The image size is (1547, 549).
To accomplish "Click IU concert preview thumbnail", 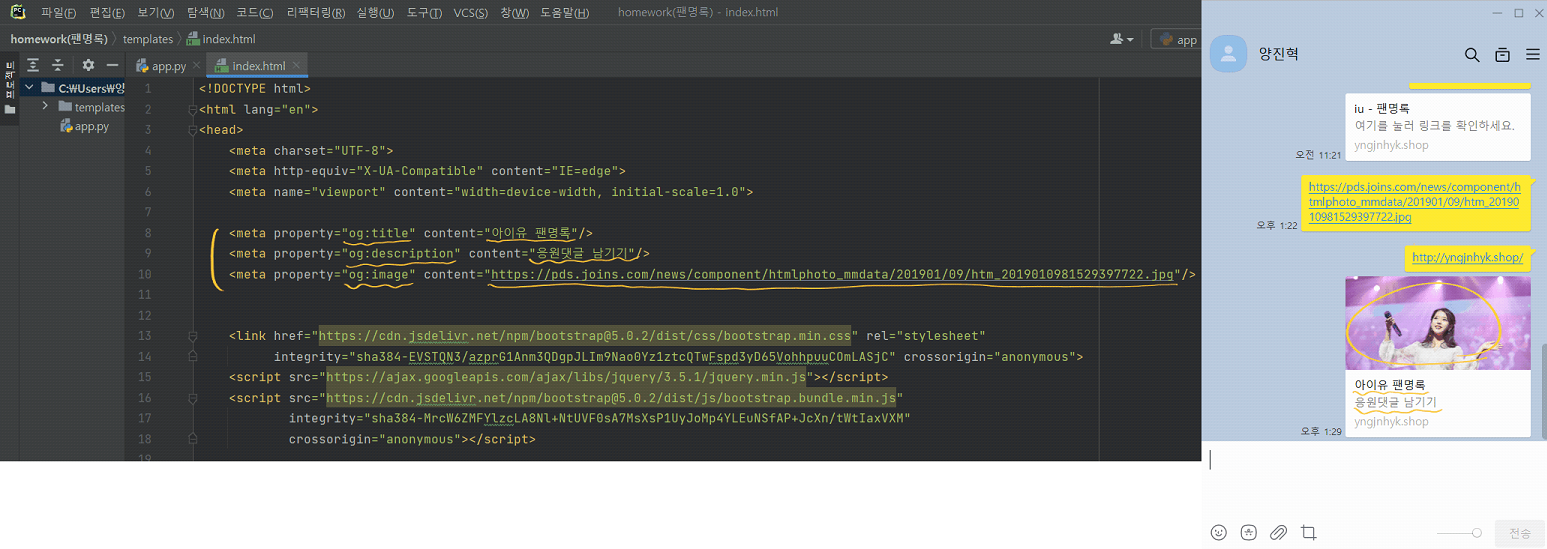I will pyautogui.click(x=1438, y=322).
